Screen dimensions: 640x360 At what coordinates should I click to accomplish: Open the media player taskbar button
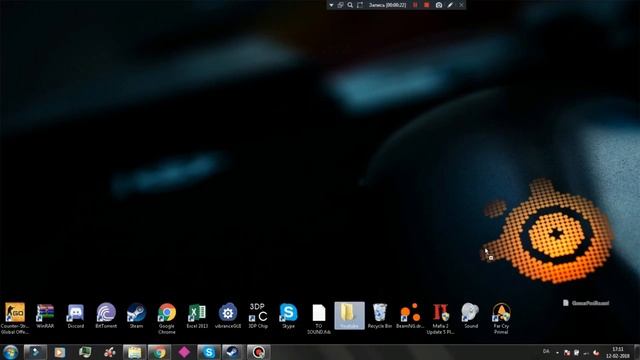(x=60, y=352)
